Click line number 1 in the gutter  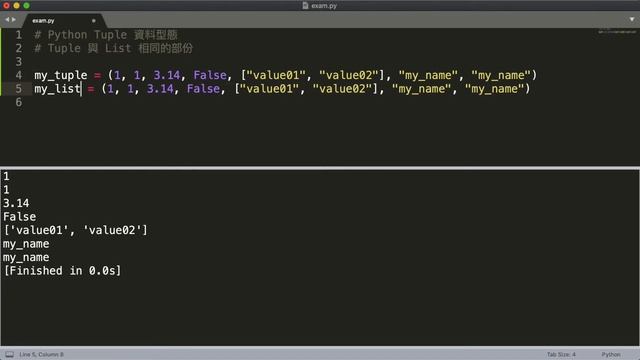19,35
